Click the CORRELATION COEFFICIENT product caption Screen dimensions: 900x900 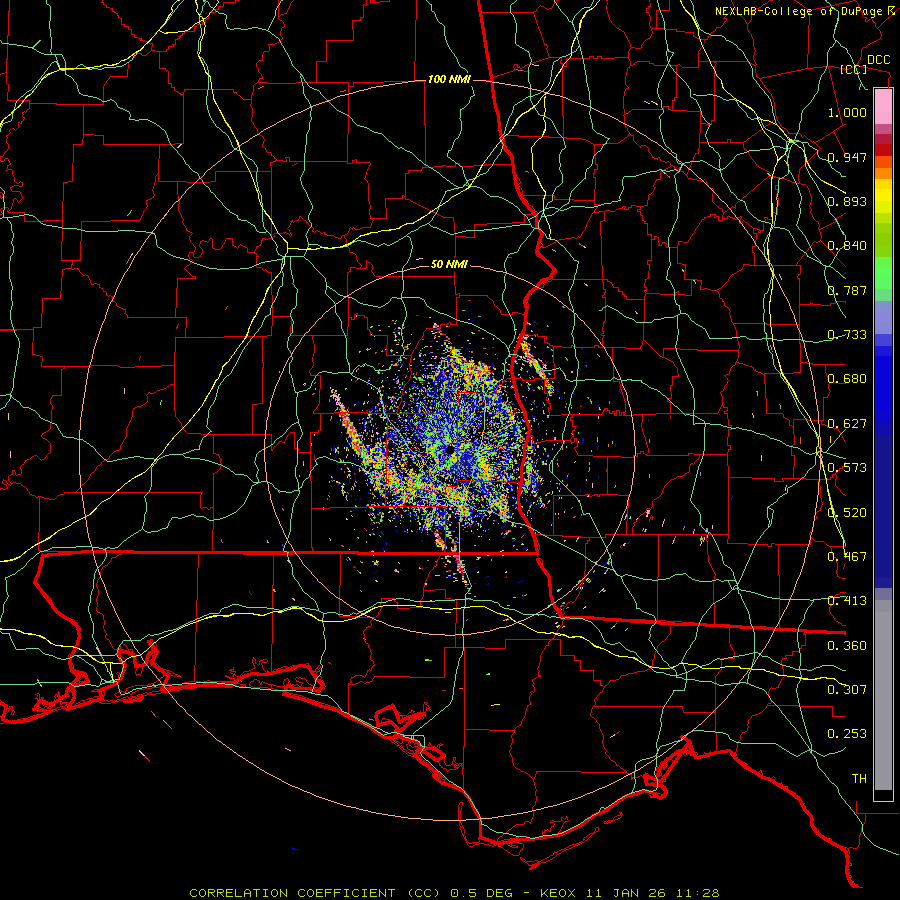(315, 893)
